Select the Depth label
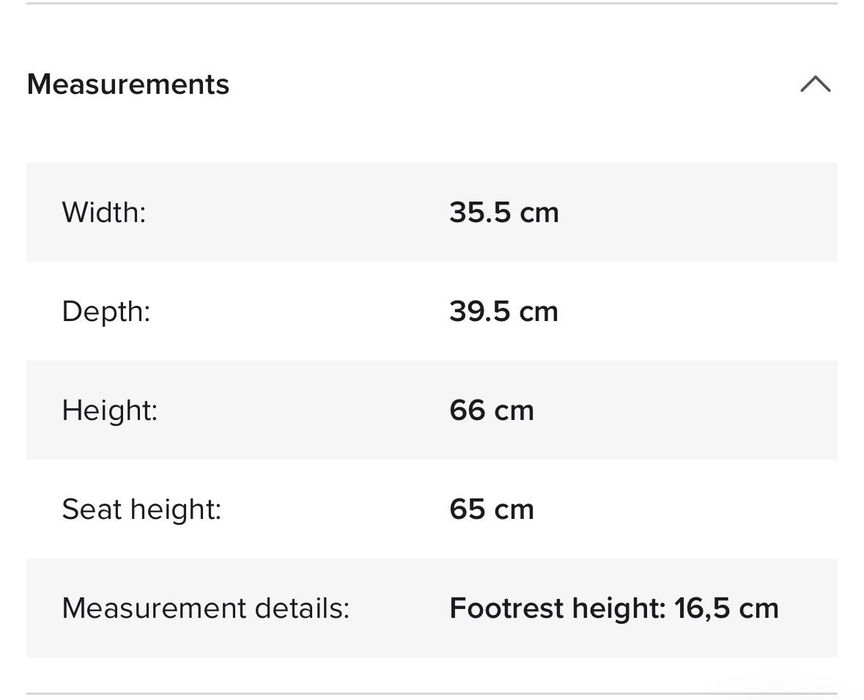 click(106, 311)
